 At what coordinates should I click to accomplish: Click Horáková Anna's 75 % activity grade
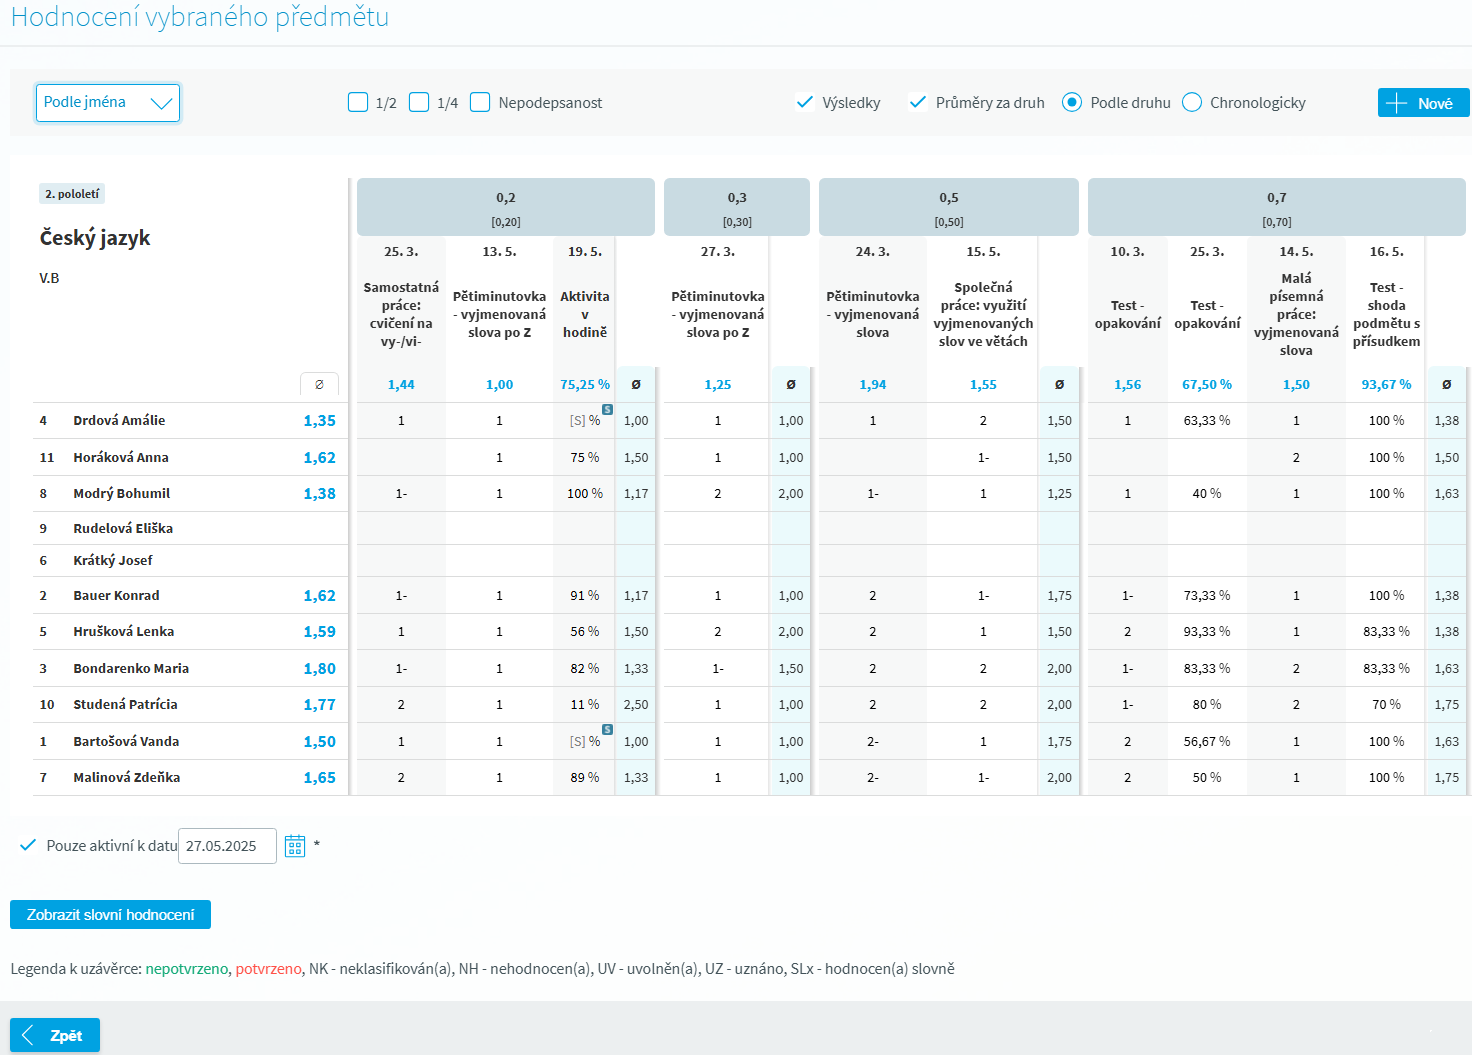[585, 457]
